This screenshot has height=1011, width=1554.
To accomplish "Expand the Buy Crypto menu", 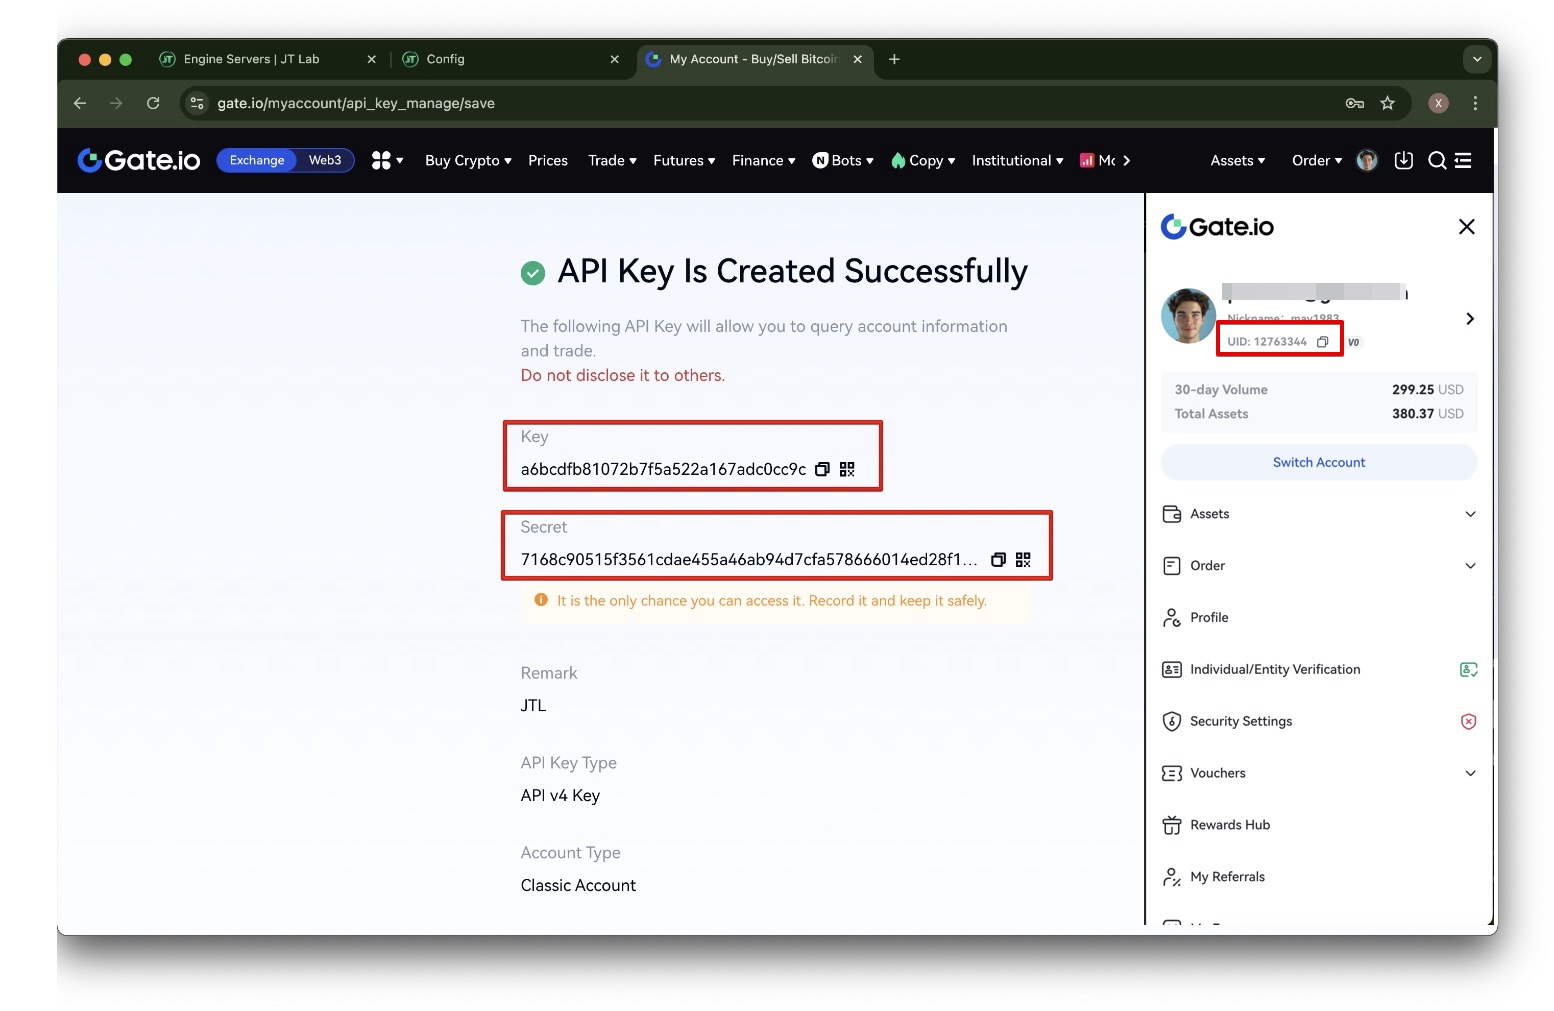I will click(468, 160).
